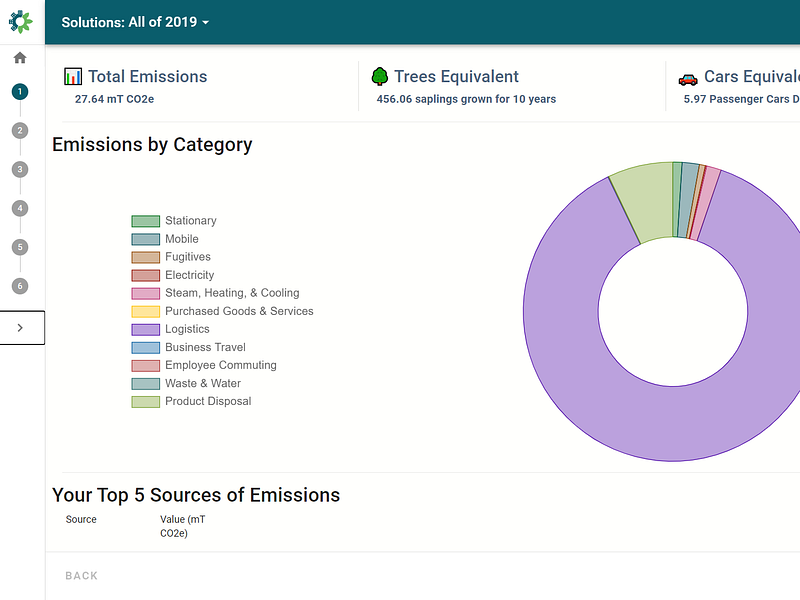800x600 pixels.
Task: Hide the Logistics series via legend
Action: [x=187, y=329]
